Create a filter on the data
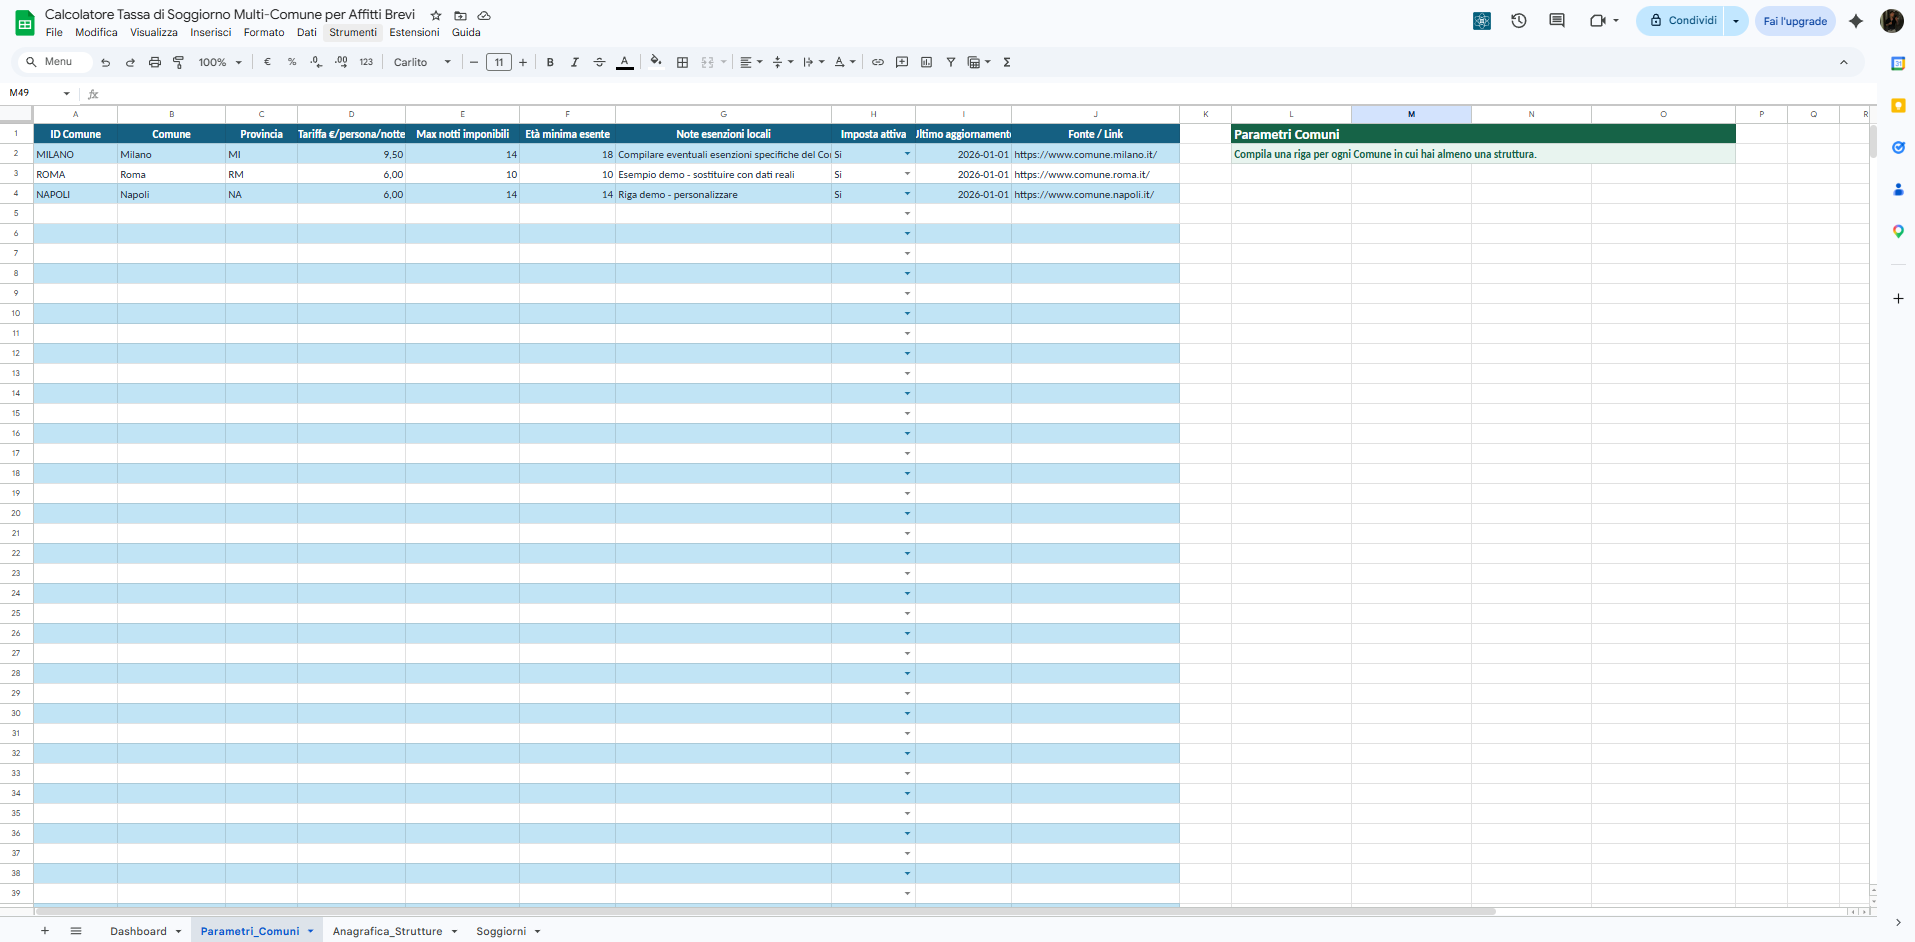The width and height of the screenshot is (1915, 942). 950,62
